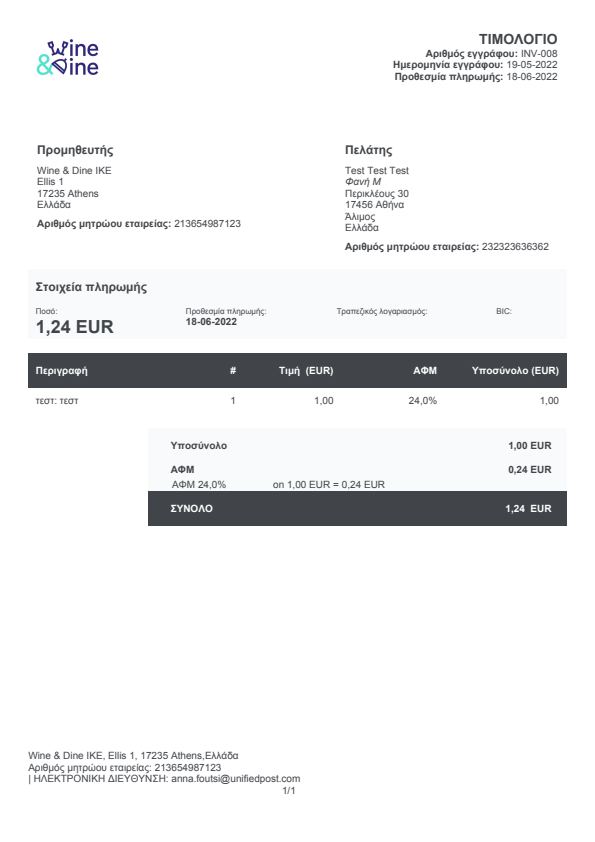
Task: Select supplier registration number 213654987123
Action: coord(207,224)
